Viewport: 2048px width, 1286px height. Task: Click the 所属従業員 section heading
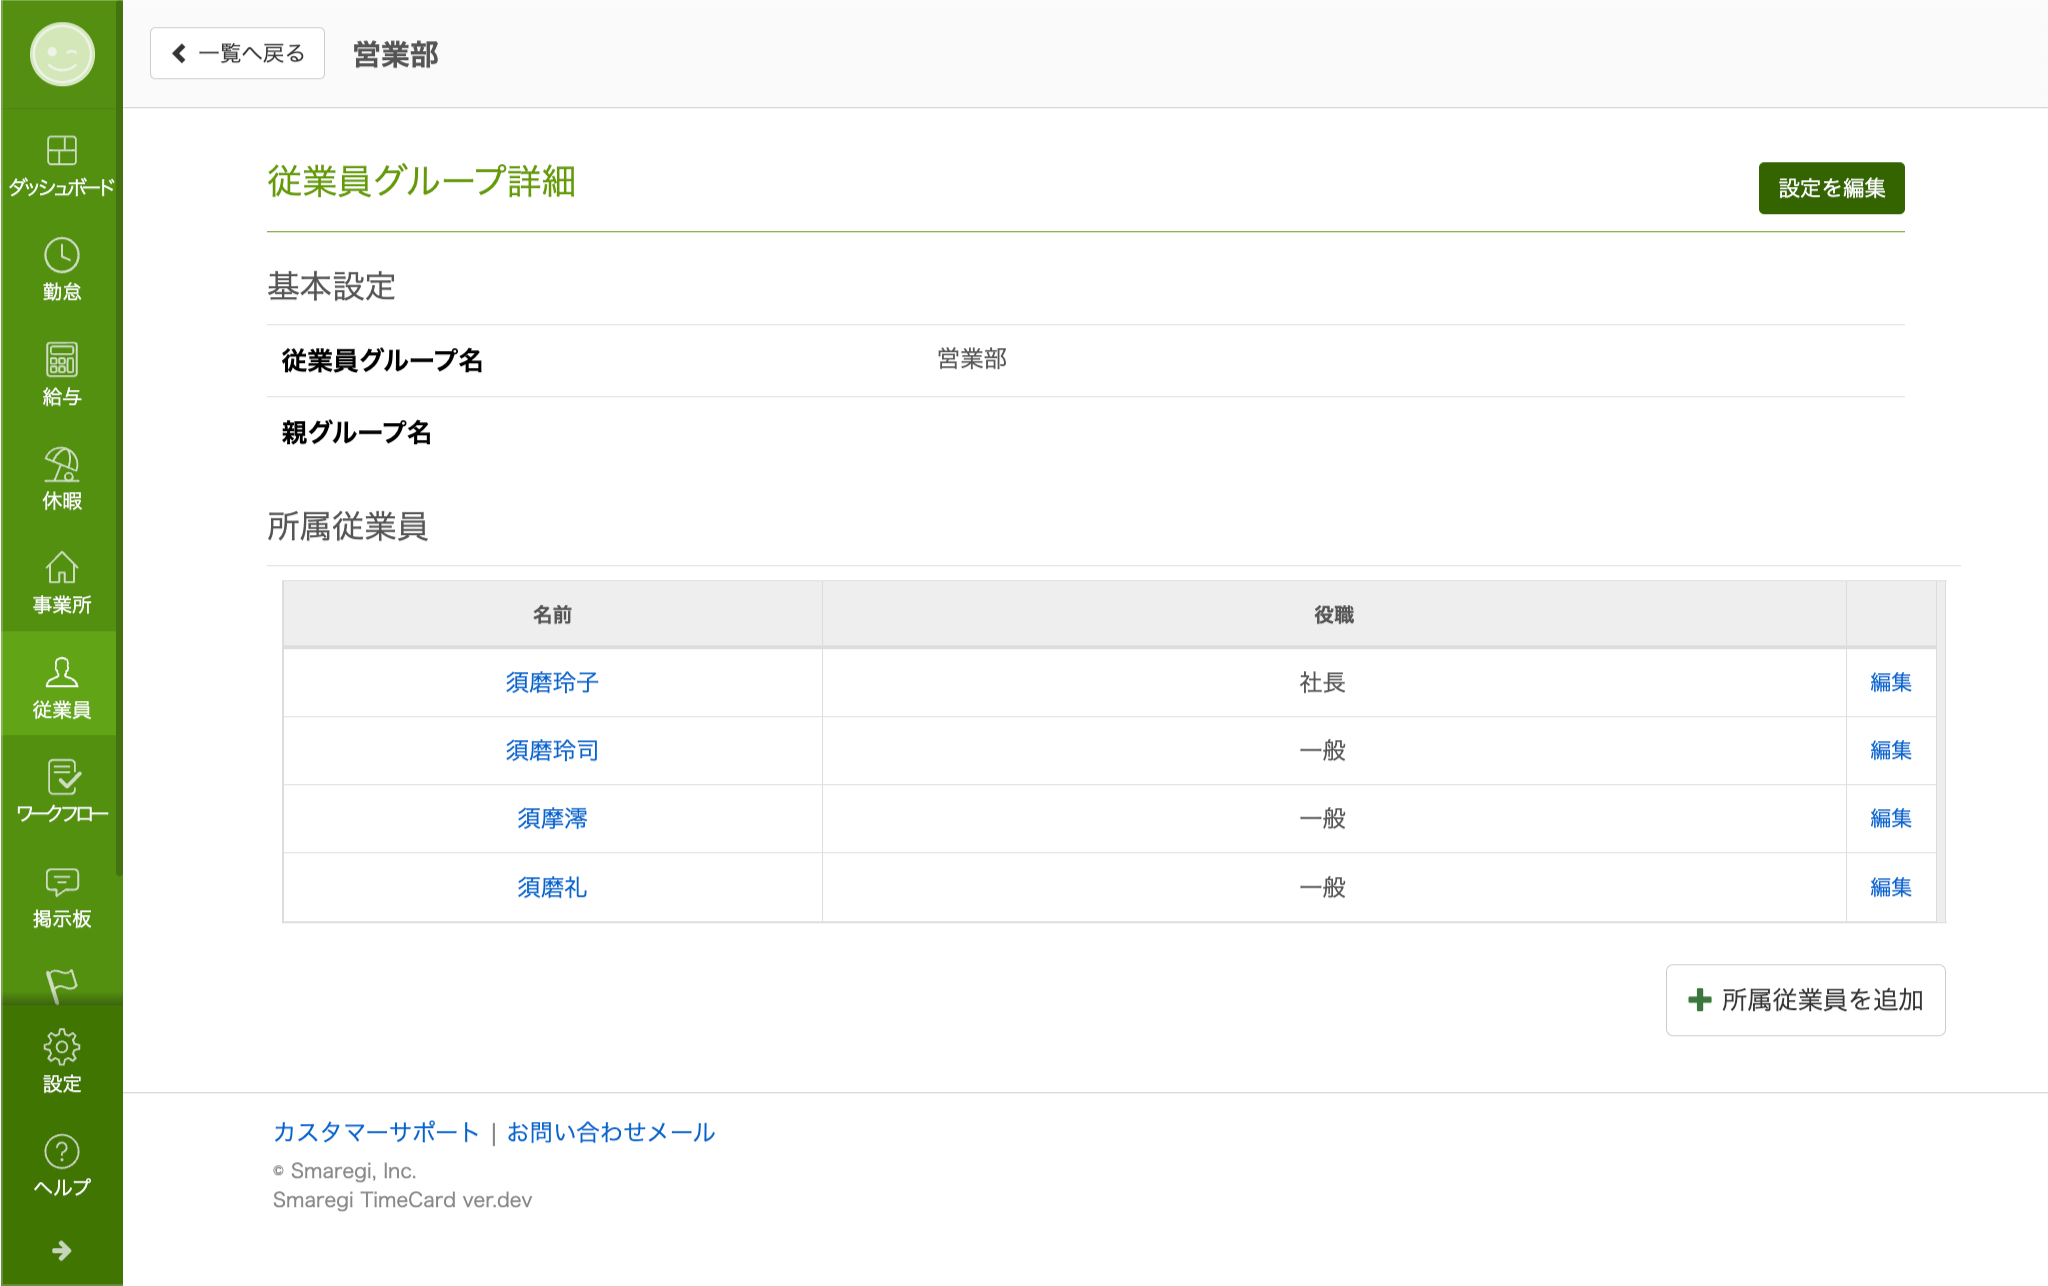[x=347, y=526]
